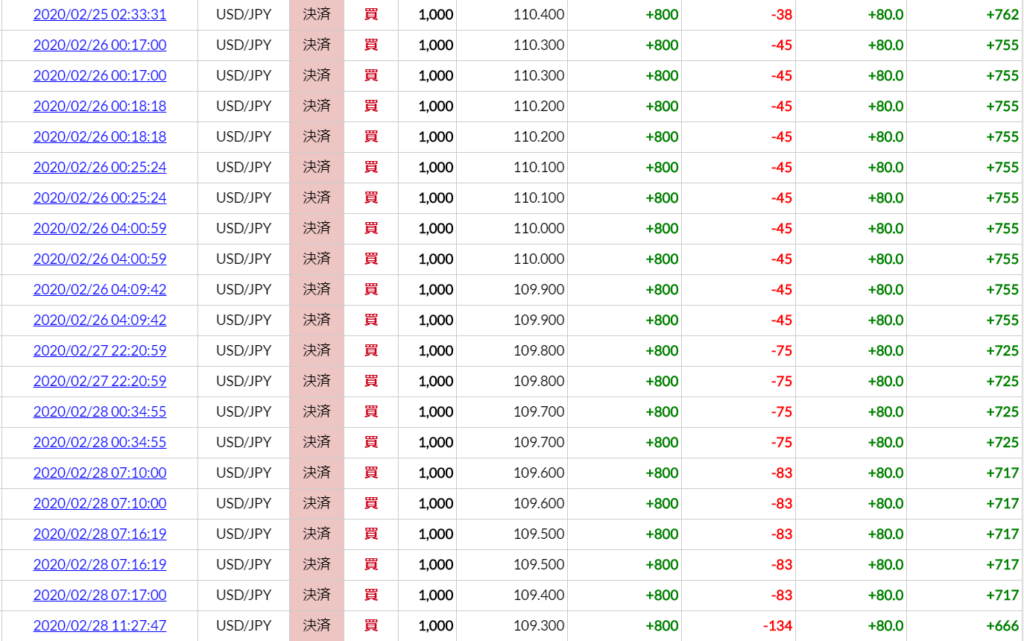The image size is (1024, 641).
Task: Click USD/JPY in the 2020/02/28 07:17:00 row
Action: pos(244,595)
